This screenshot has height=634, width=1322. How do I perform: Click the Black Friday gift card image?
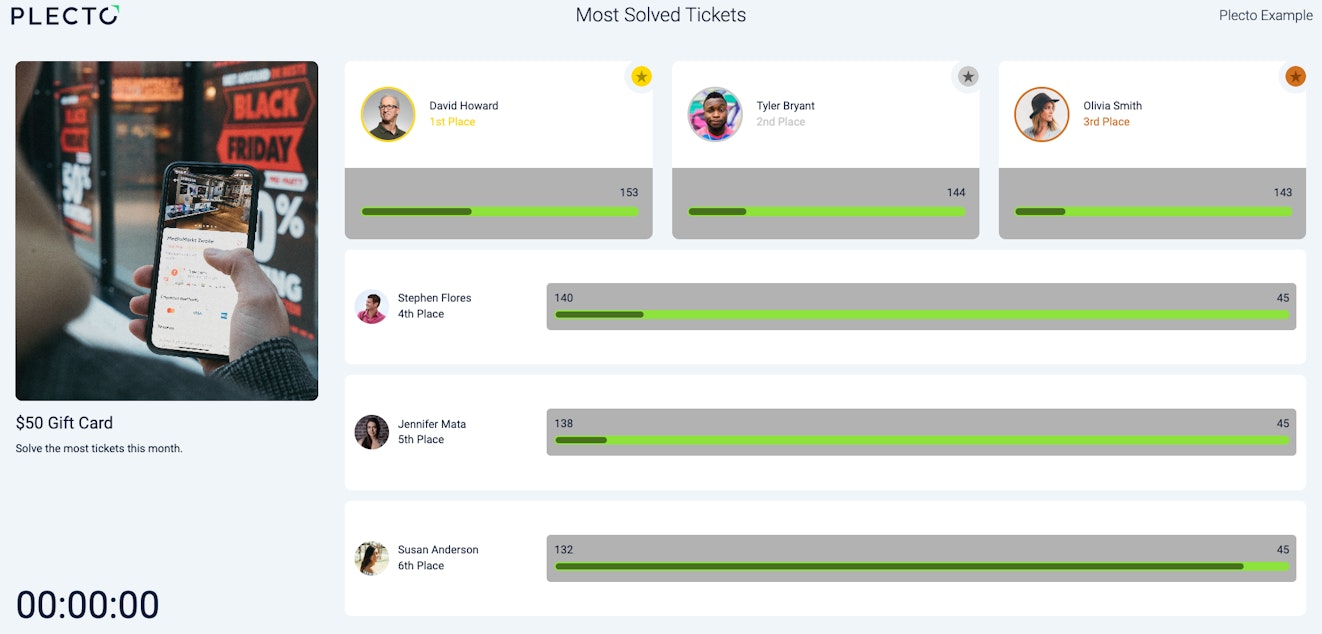click(167, 231)
